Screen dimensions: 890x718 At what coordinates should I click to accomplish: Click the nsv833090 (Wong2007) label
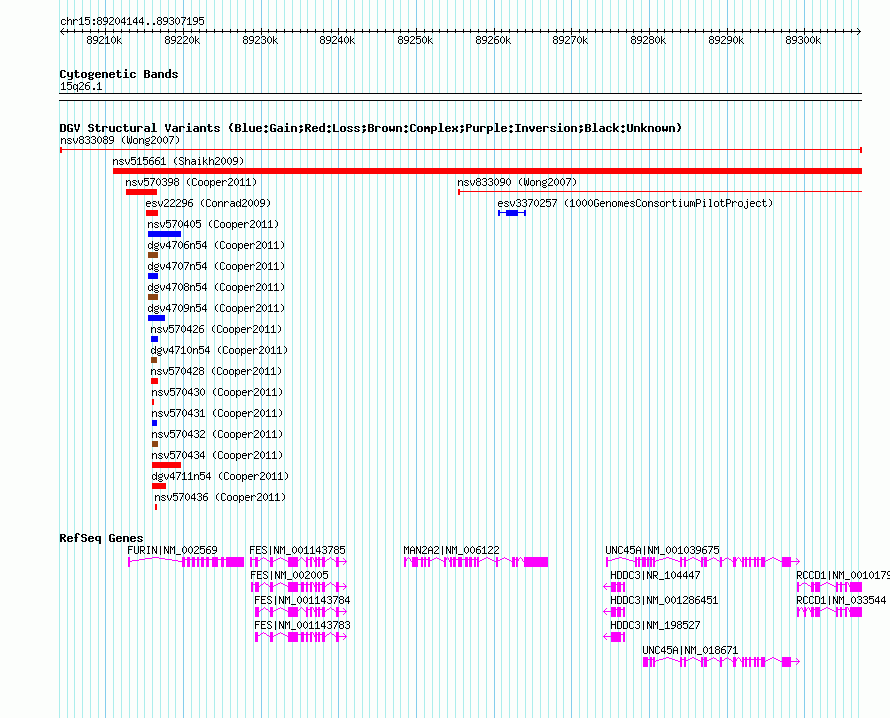pos(517,182)
